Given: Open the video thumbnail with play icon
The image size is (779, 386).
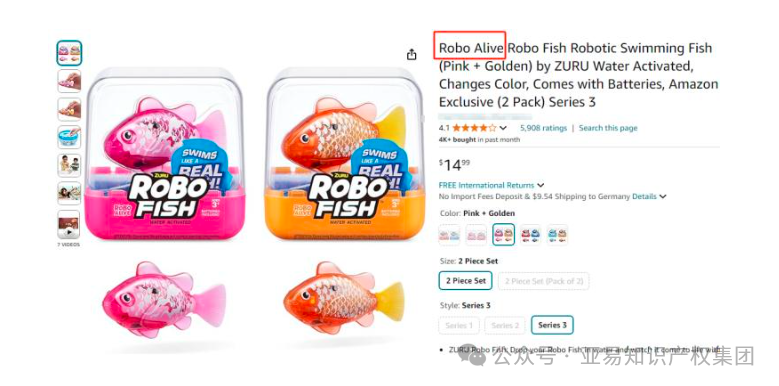Looking at the screenshot, I should 69,225.
